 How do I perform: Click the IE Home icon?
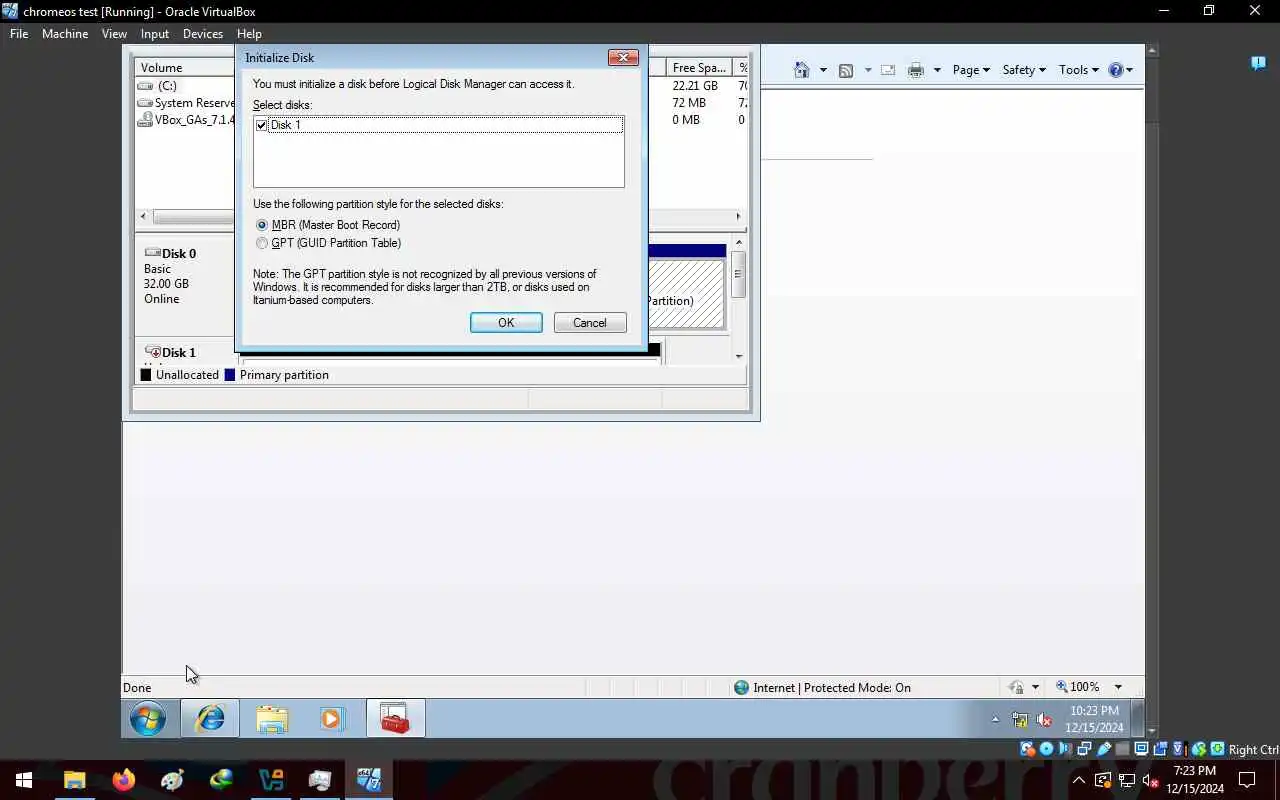[801, 70]
